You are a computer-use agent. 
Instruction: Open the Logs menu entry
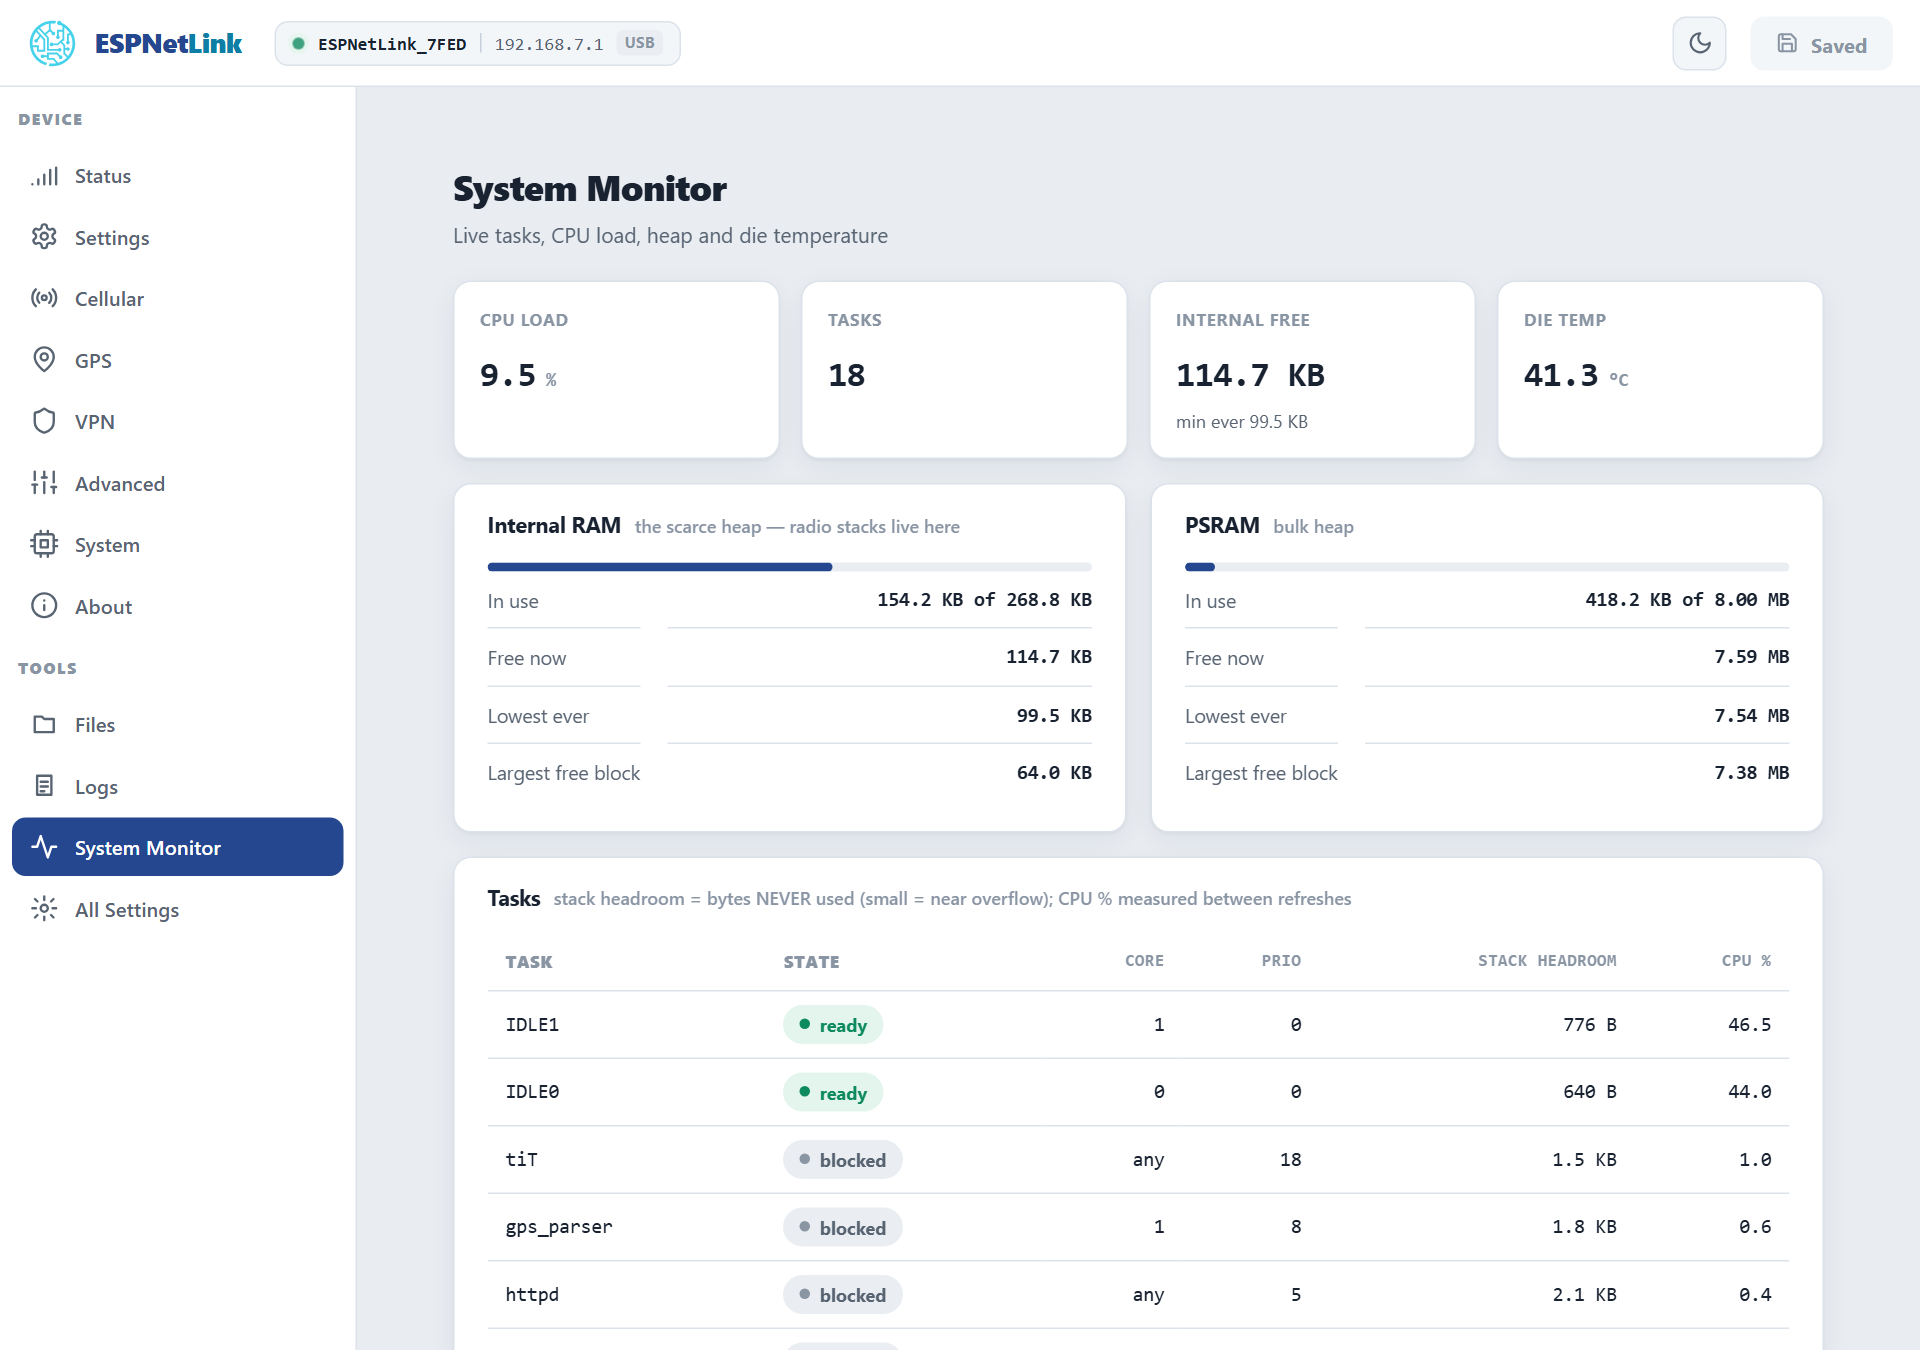pos(178,786)
